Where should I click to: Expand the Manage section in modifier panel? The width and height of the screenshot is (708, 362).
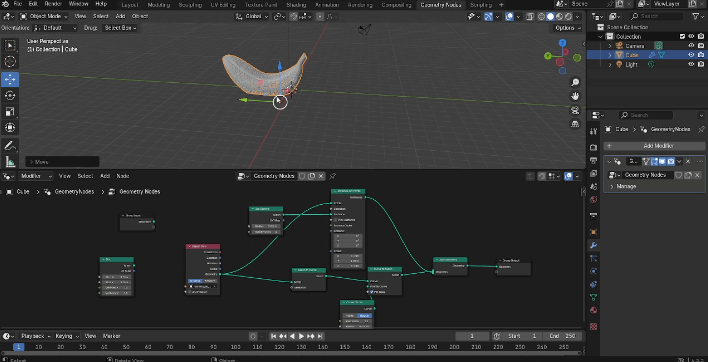pos(612,186)
